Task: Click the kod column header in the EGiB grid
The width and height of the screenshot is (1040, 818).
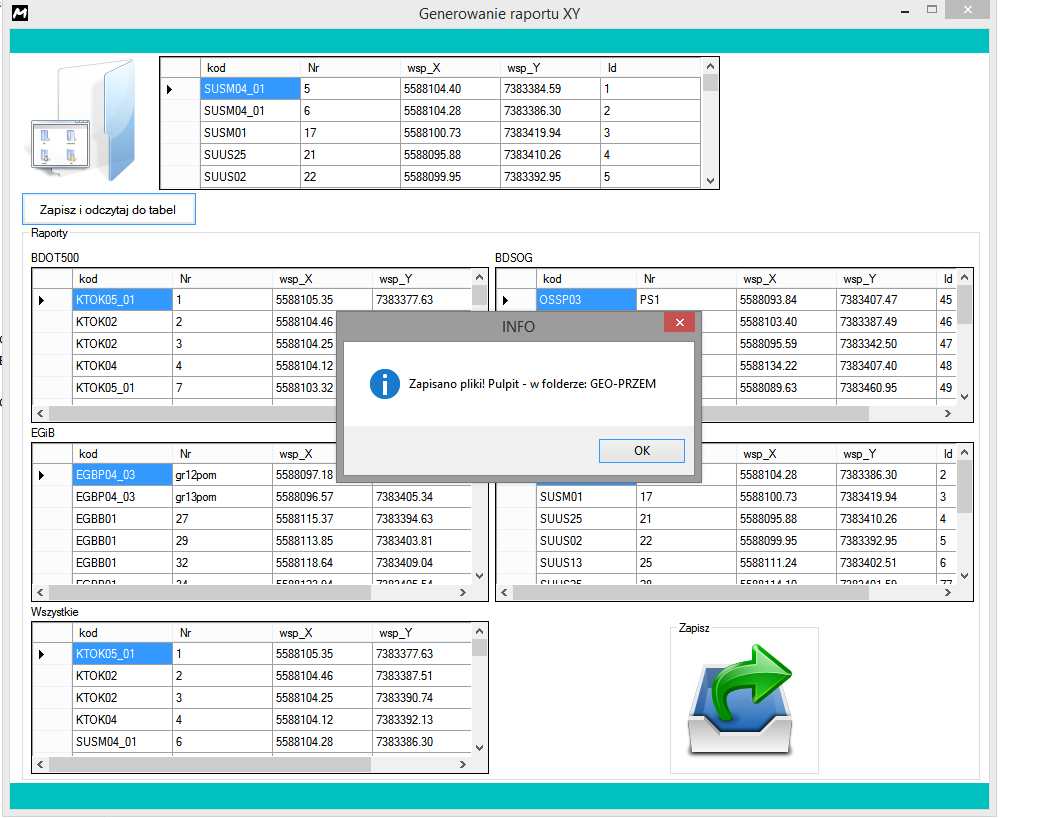Action: [122, 454]
